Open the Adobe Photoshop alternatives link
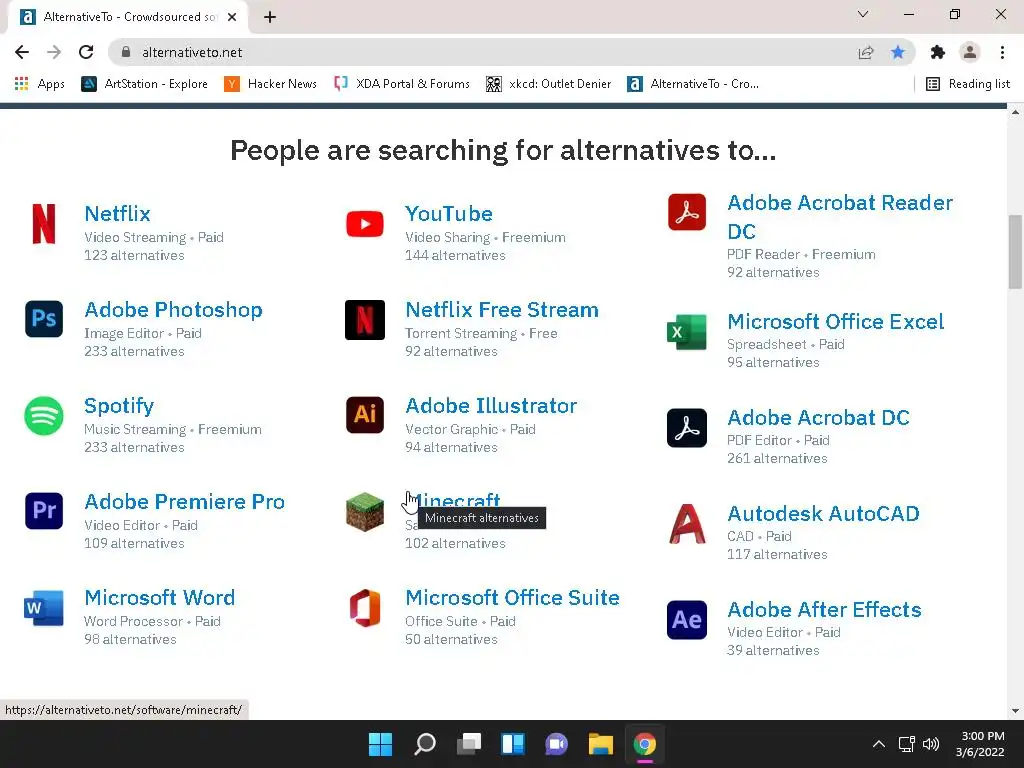This screenshot has height=768, width=1024. coord(174,310)
